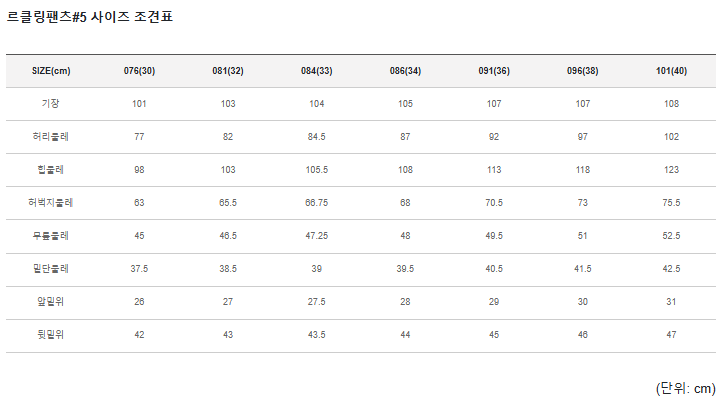Viewport: 721px width, 400px height.
Task: Select the 허벅지둘레 row label
Action: pyautogui.click(x=51, y=203)
